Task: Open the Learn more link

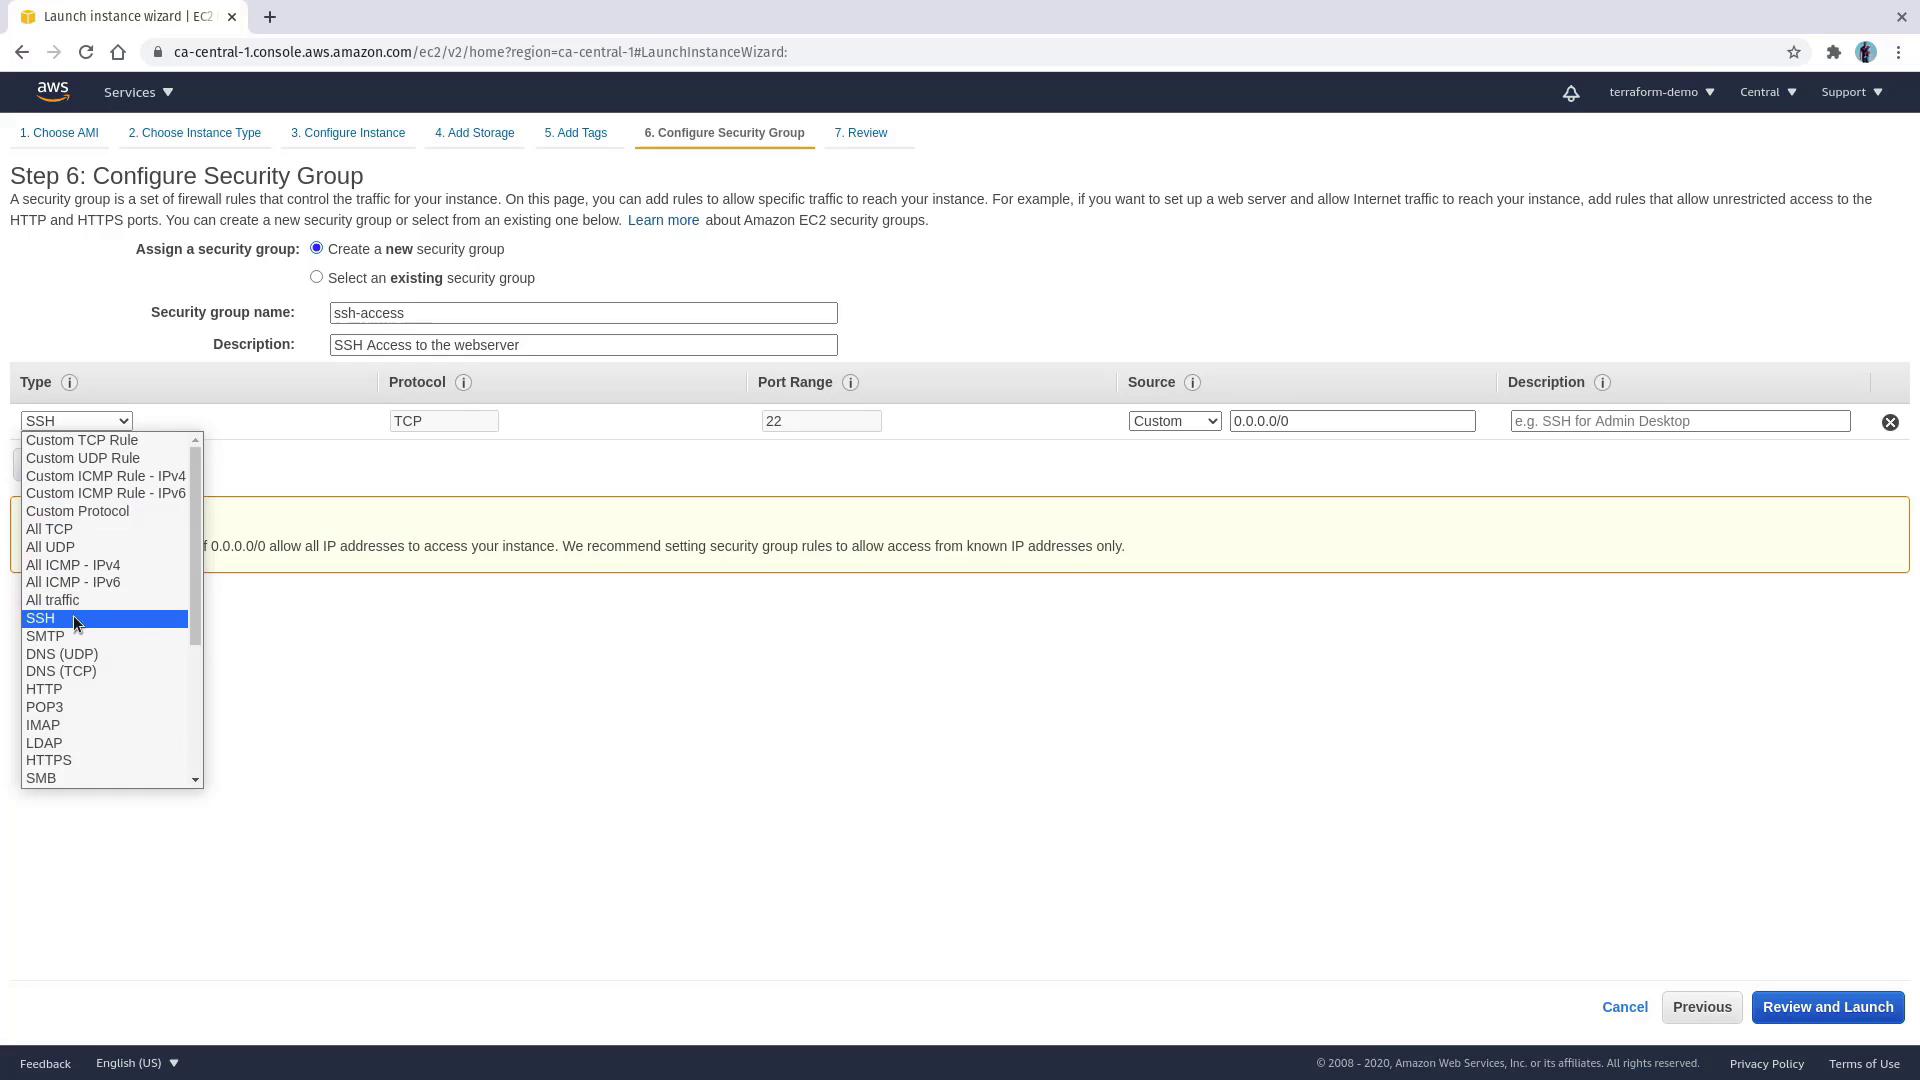Action: pos(663,220)
